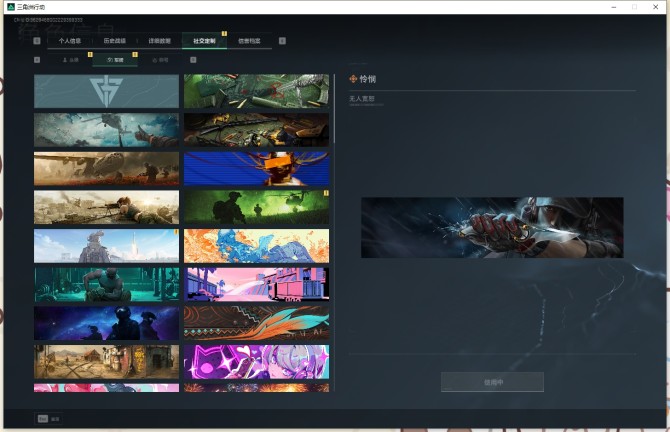Select the highlighted green banner sub-tab

(115, 60)
